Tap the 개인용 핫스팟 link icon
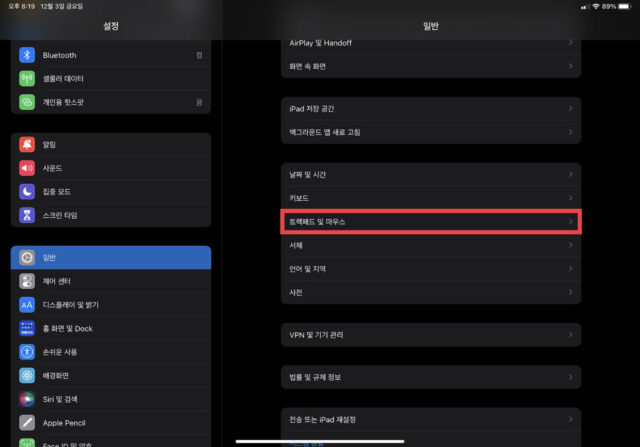 [27, 103]
